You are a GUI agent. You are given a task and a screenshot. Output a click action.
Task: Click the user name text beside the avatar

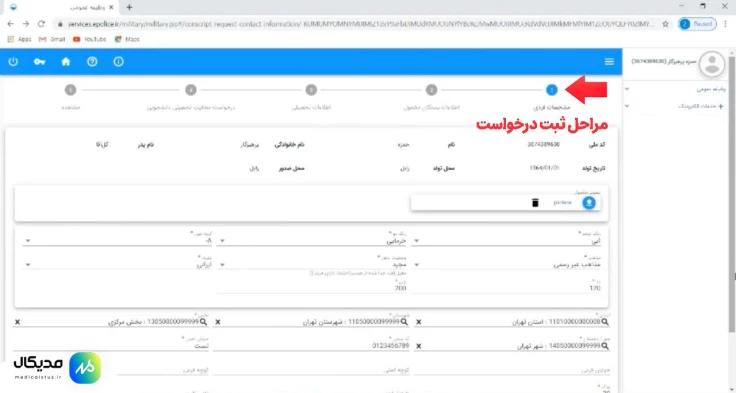[664, 62]
